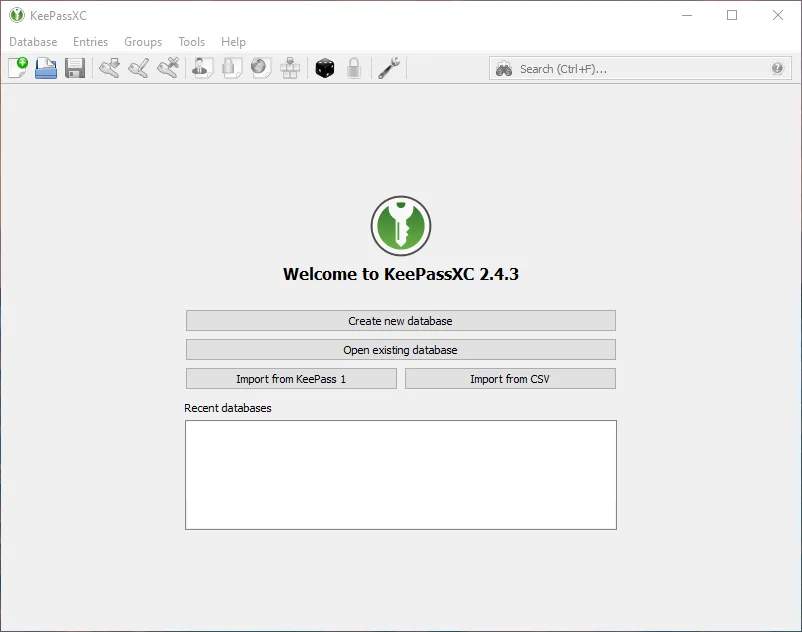Close the KeePassXC window
The height and width of the screenshot is (632, 802).
777,15
